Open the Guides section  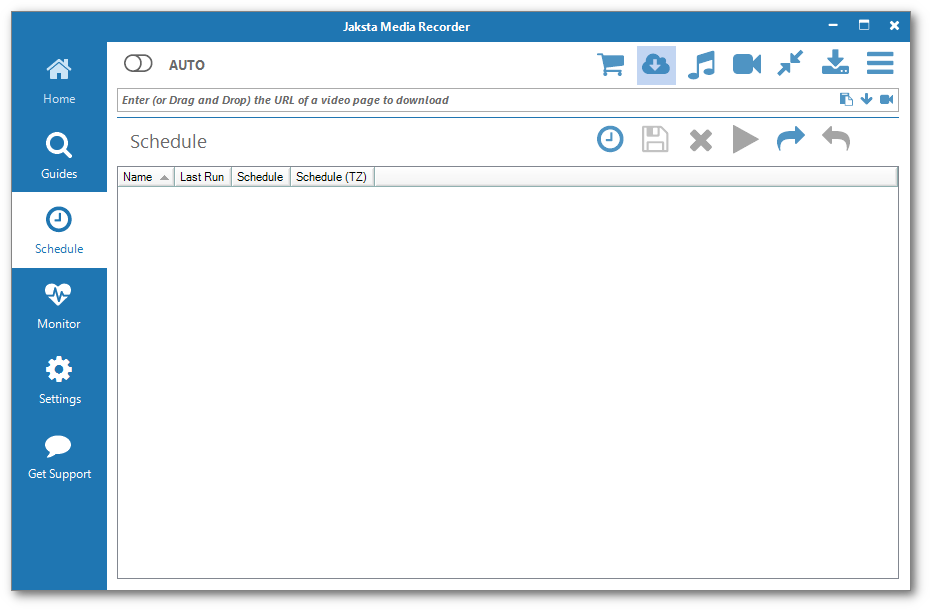pyautogui.click(x=59, y=155)
